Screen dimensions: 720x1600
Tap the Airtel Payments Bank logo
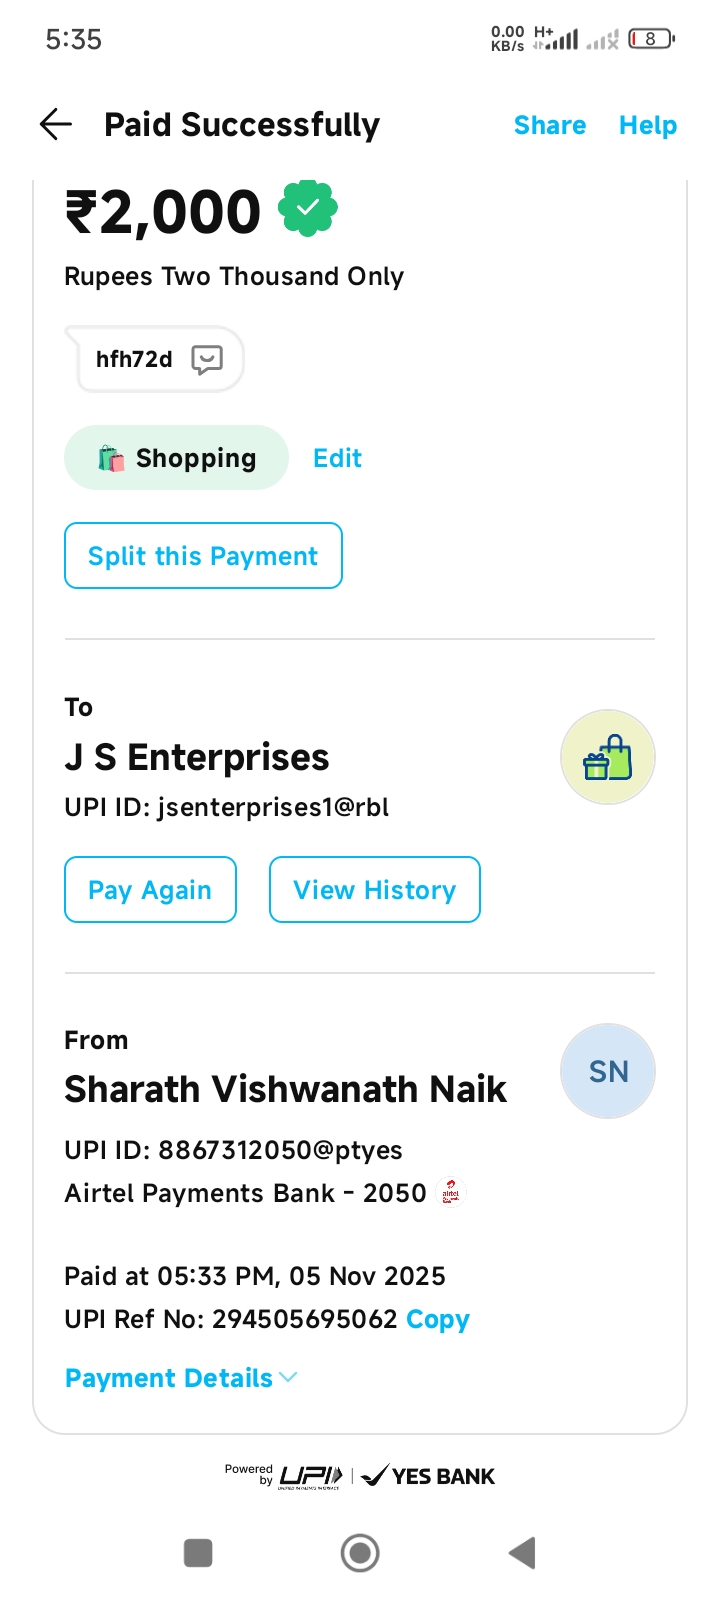tap(451, 1193)
